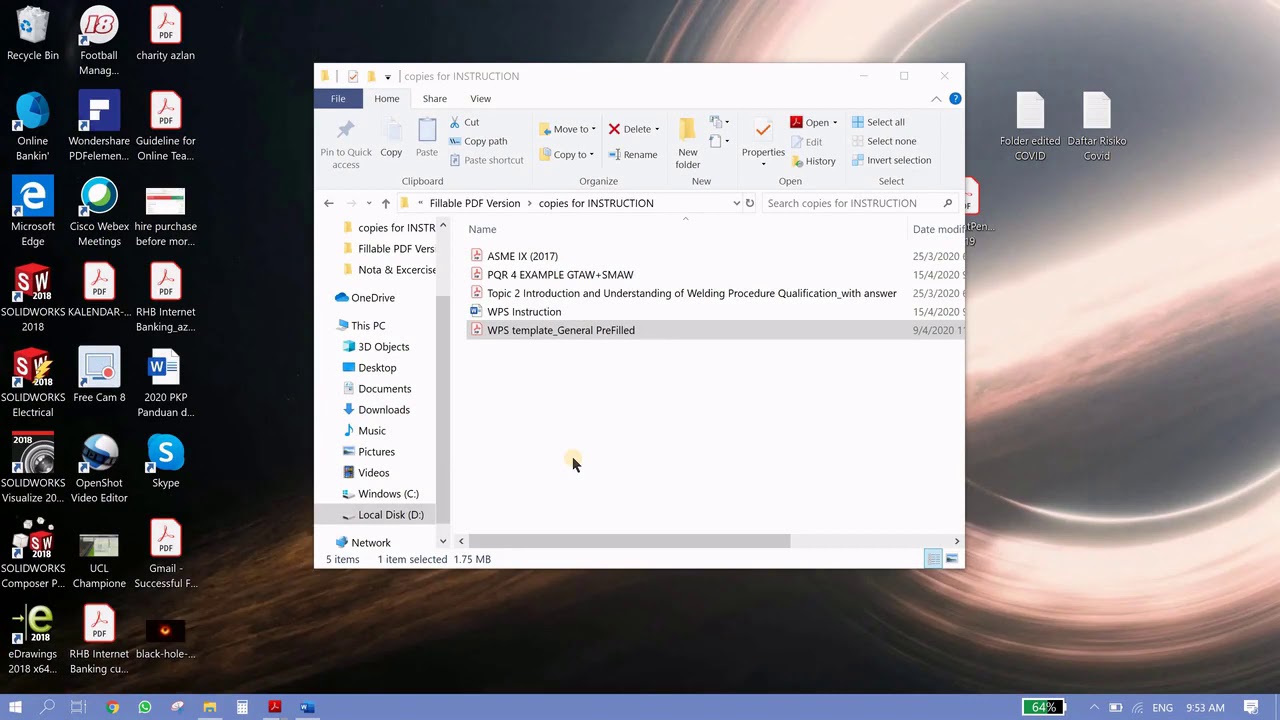
Task: Select PQR 4 EXAMPLE GTAW+SMAW file
Action: (x=560, y=274)
